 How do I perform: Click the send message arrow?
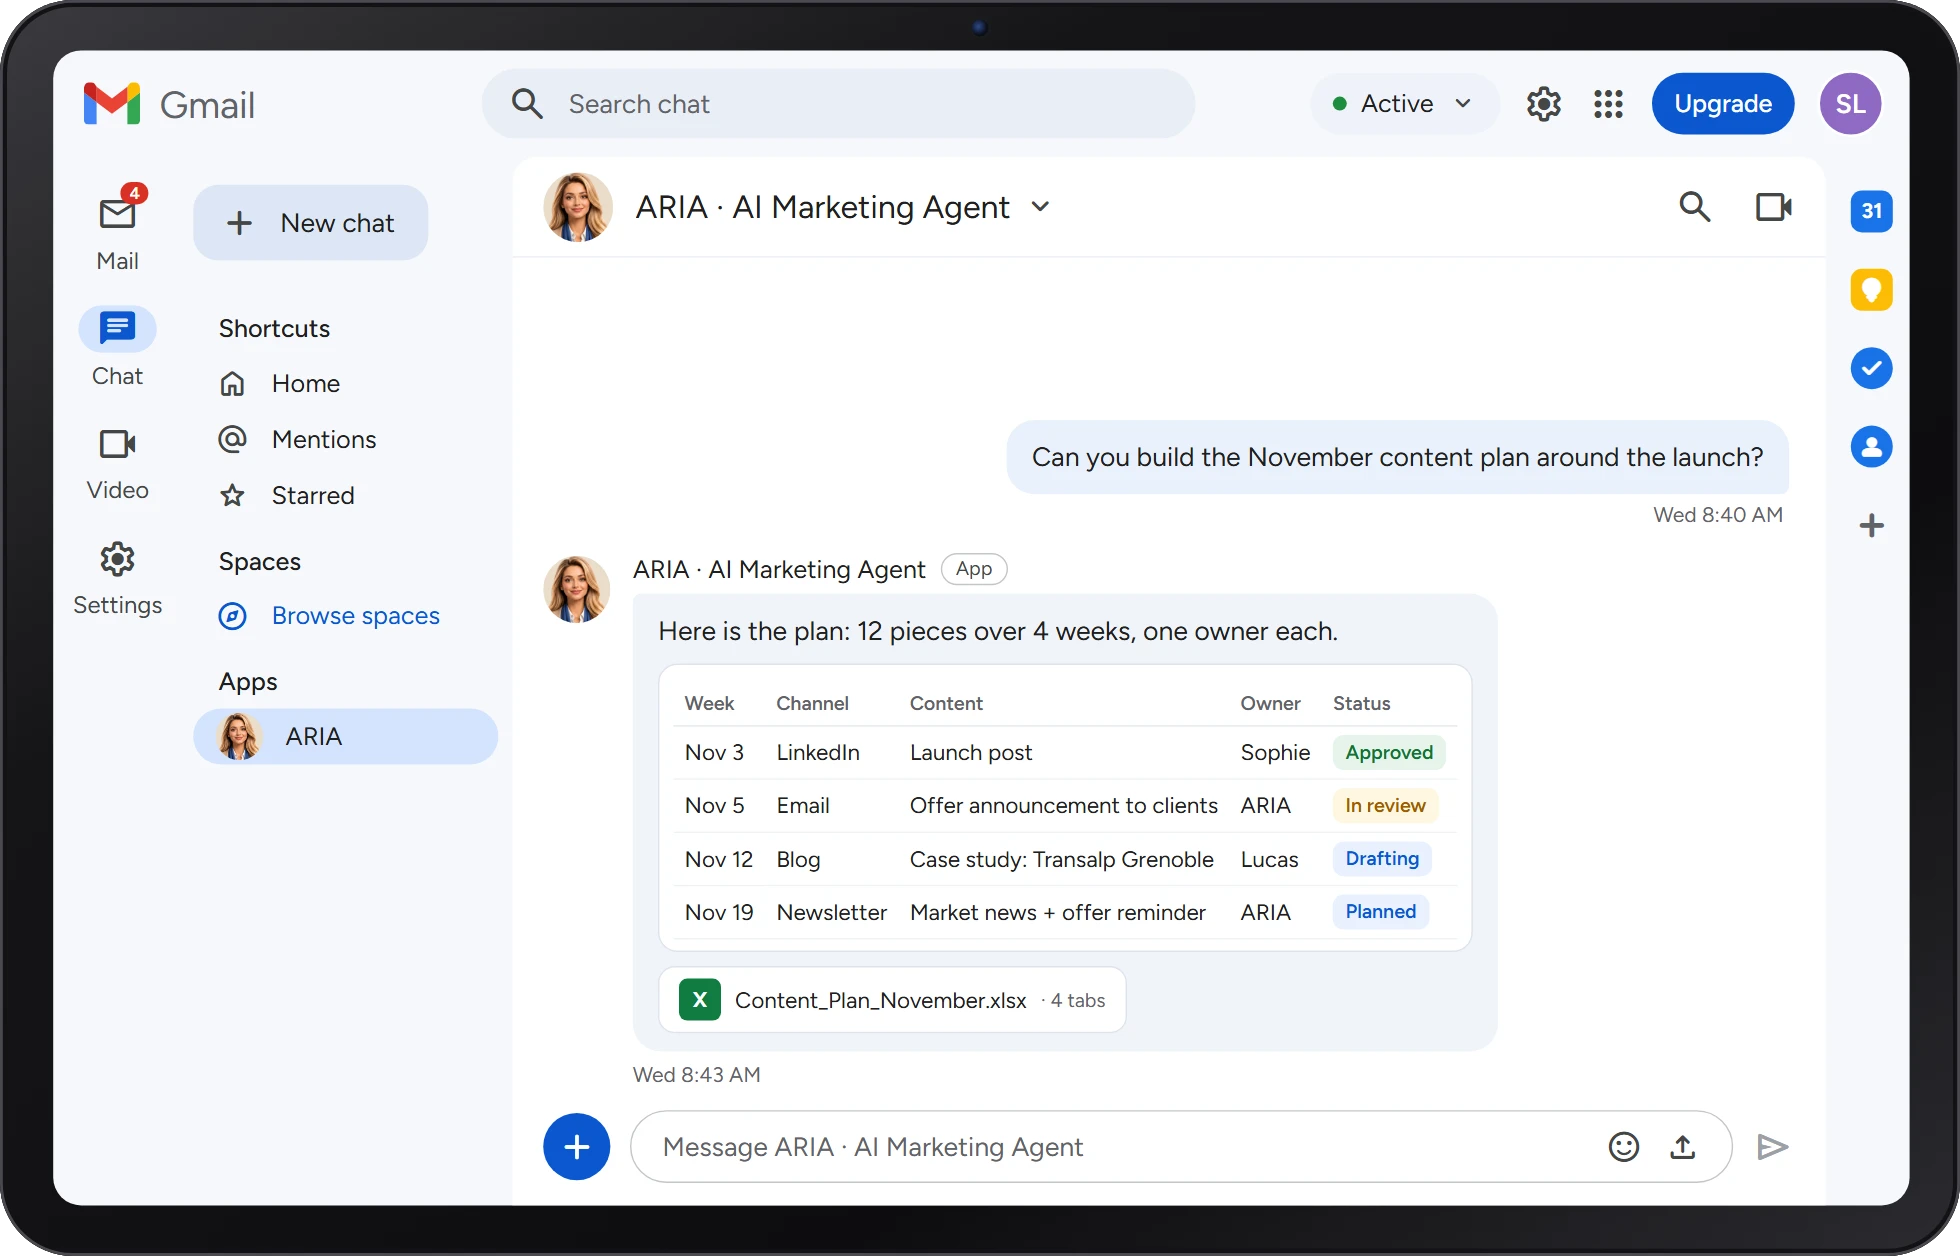[x=1772, y=1147]
